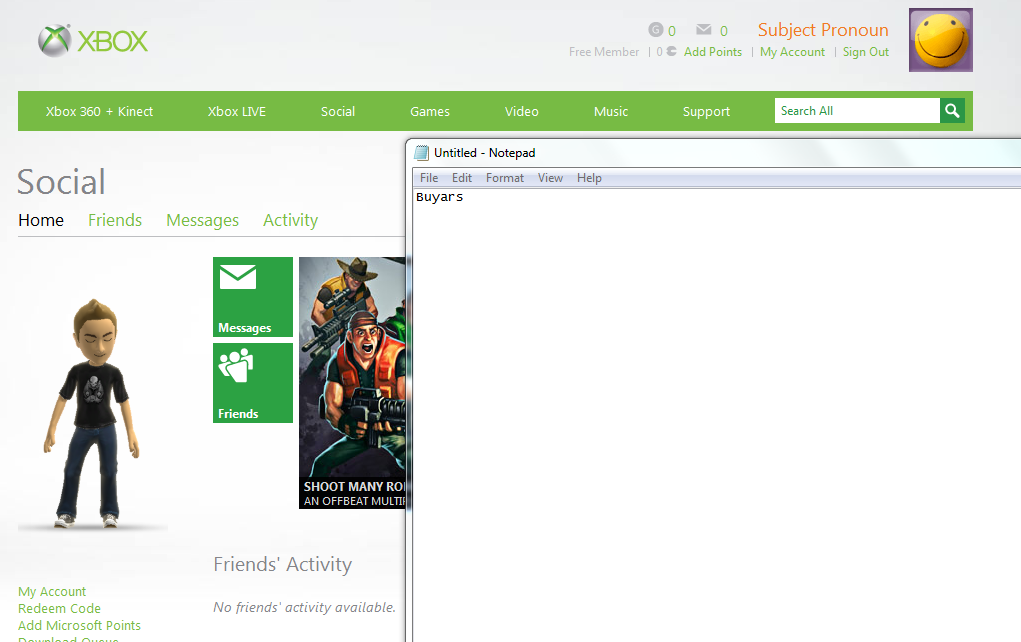Open the green Friends tile
1021x642 pixels.
tap(253, 383)
